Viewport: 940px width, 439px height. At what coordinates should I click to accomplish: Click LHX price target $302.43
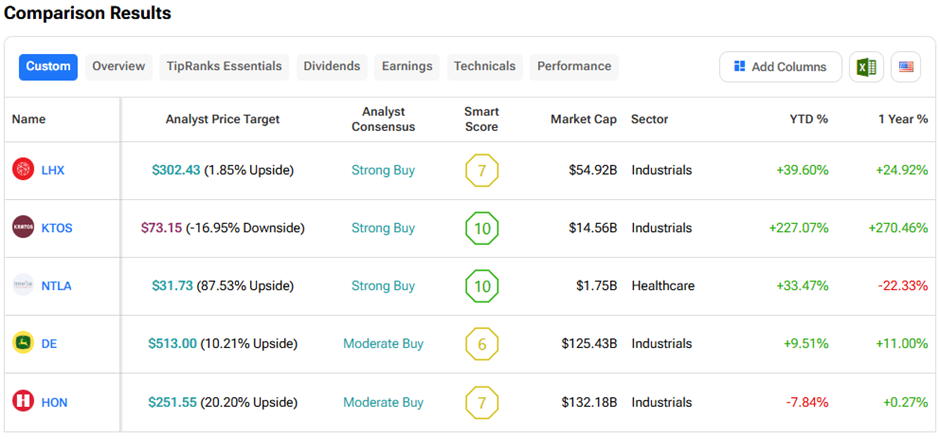pyautogui.click(x=176, y=170)
